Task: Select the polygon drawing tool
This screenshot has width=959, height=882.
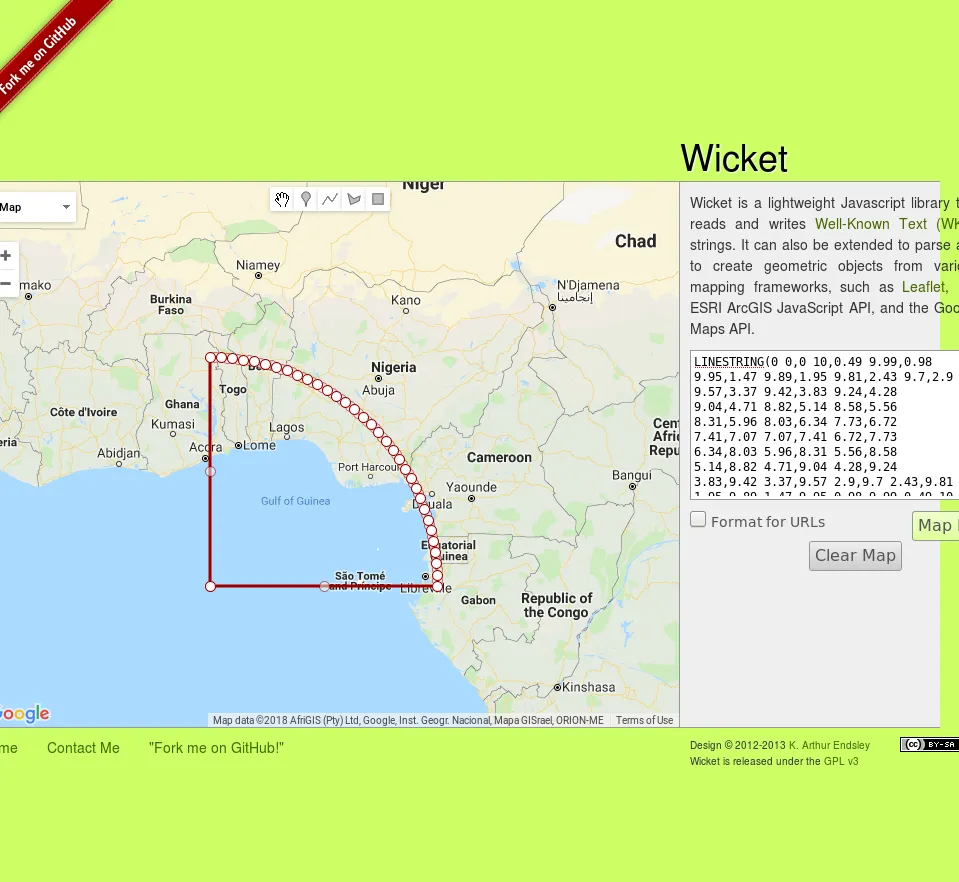Action: (x=354, y=199)
